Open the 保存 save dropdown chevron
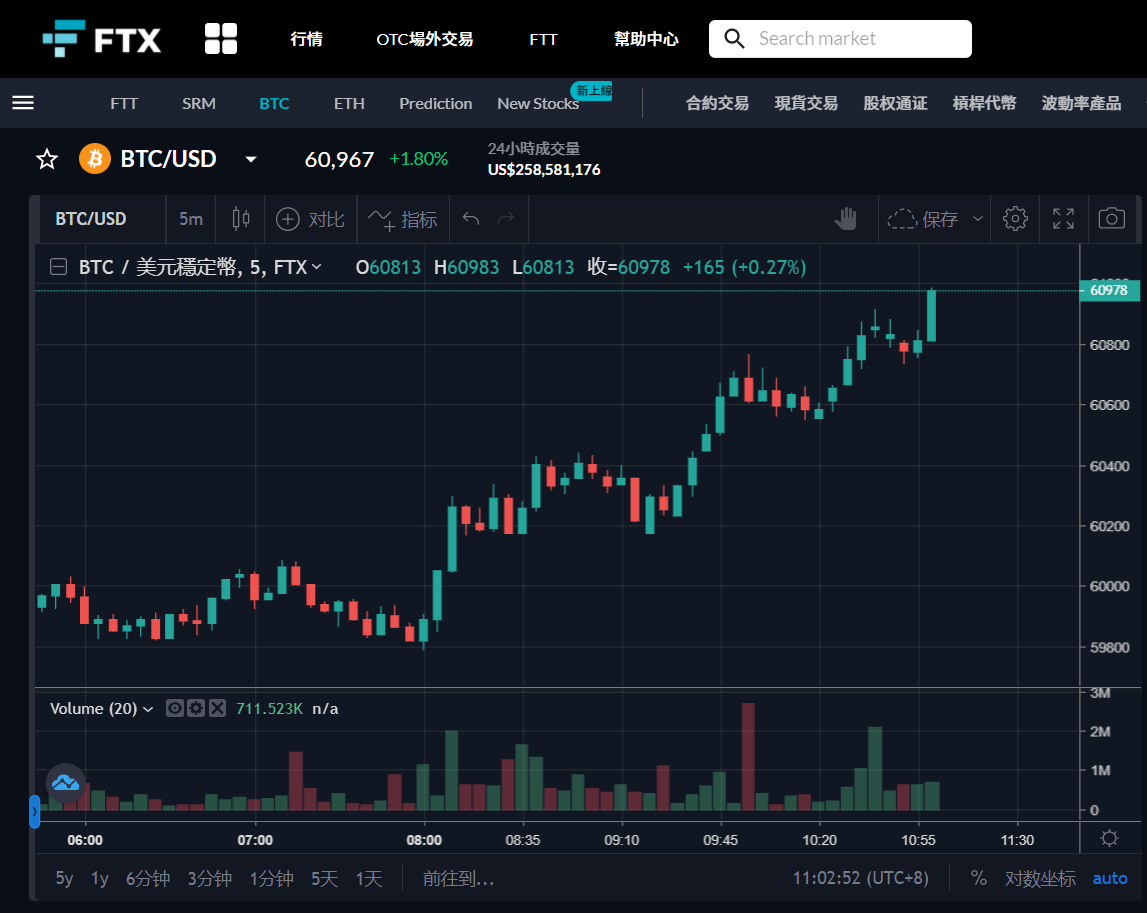1147x913 pixels. point(978,219)
